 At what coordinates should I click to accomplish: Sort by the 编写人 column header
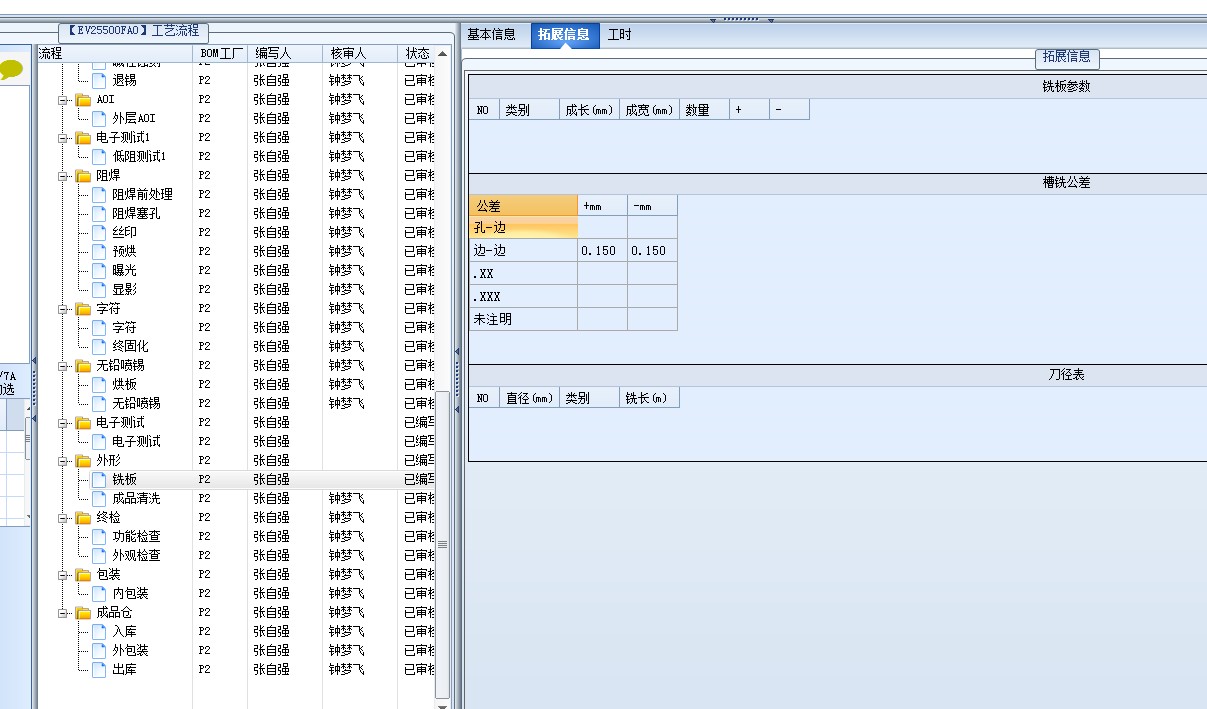click(x=285, y=53)
